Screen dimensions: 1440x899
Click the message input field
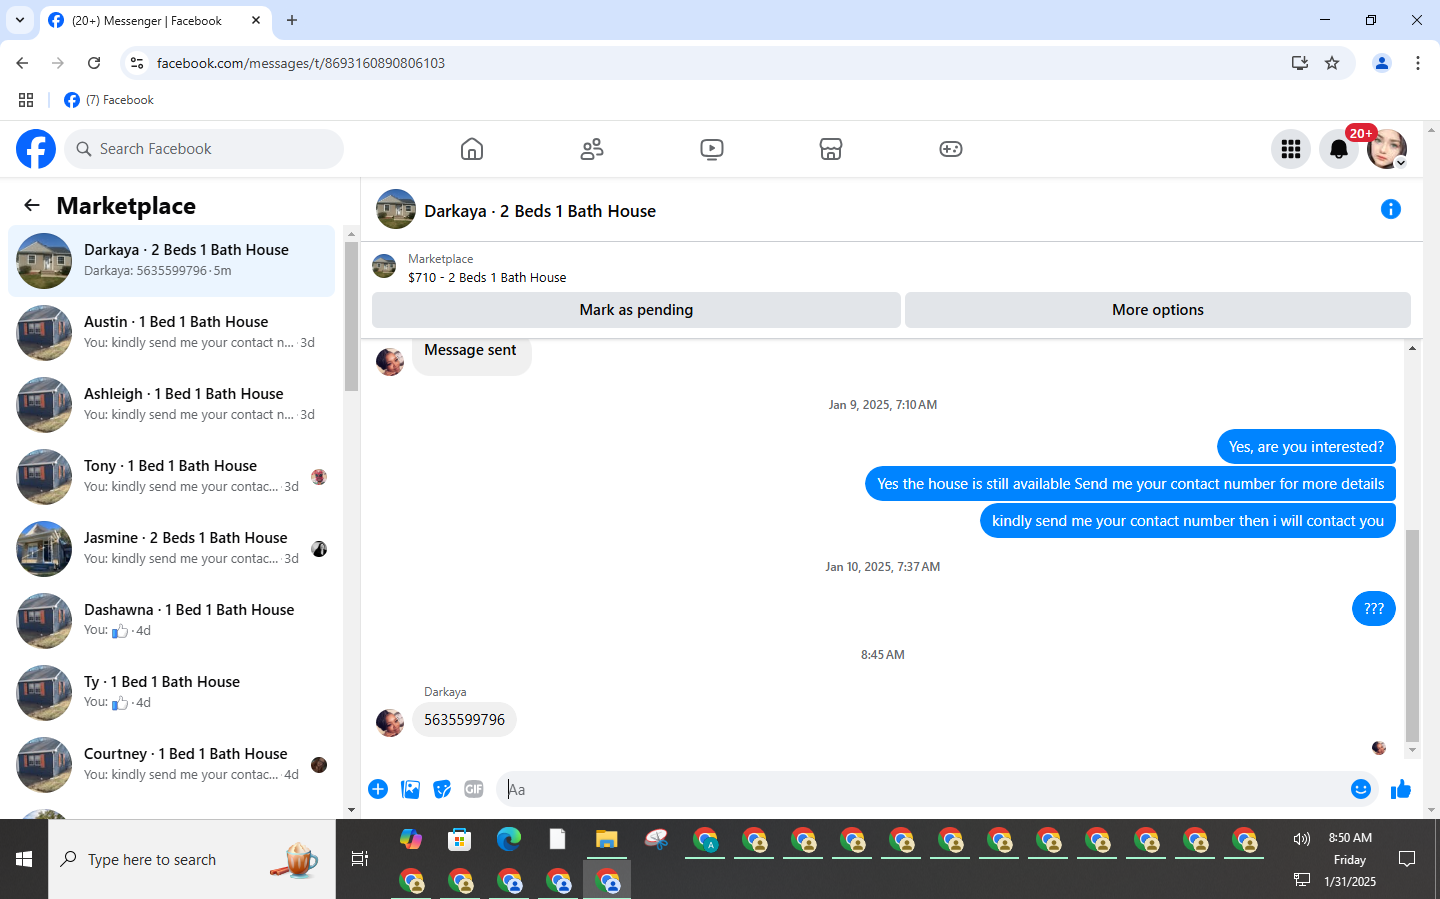[x=920, y=789]
